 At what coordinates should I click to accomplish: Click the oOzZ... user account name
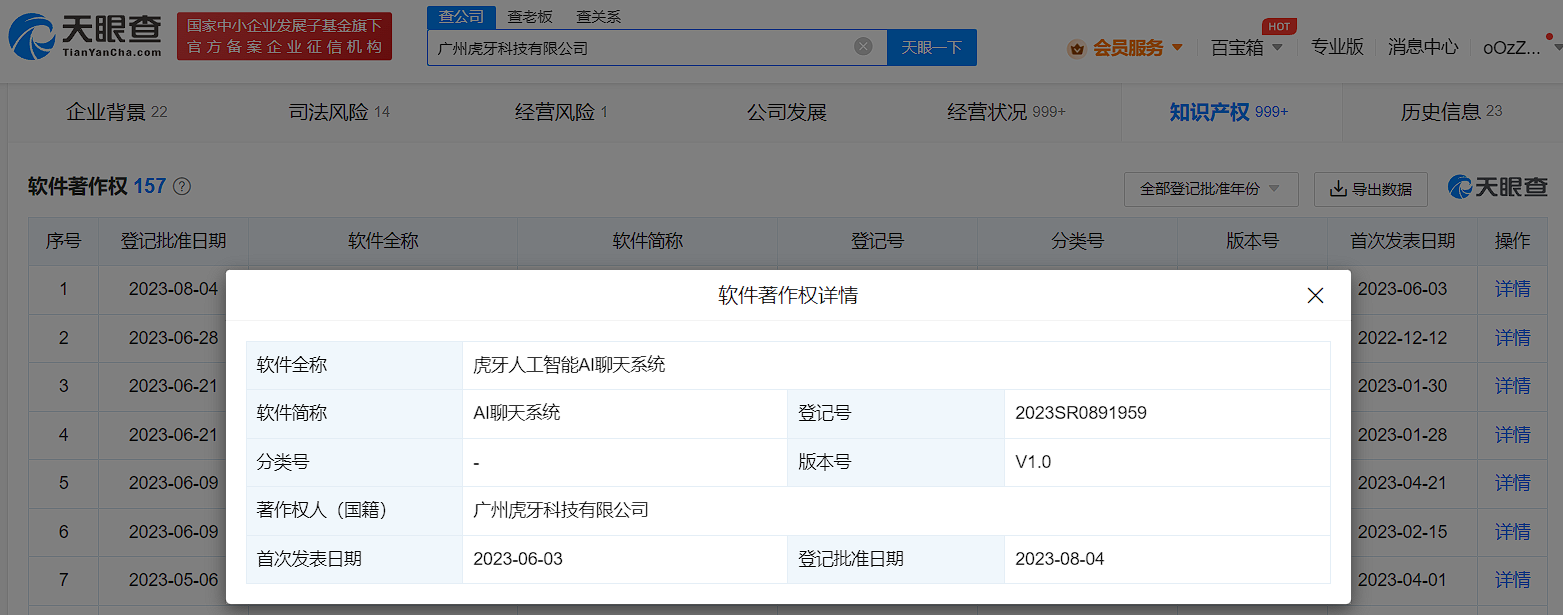[1511, 47]
